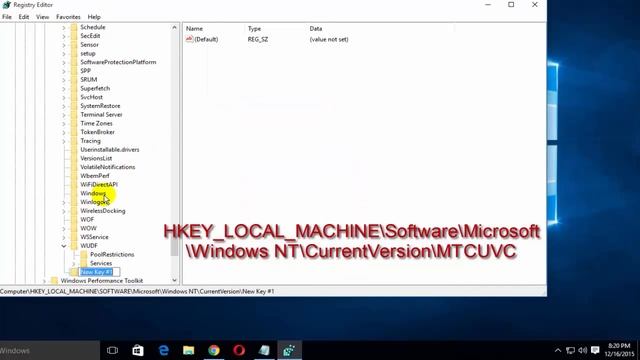Launch Microsoft Edge from taskbar

(163, 350)
